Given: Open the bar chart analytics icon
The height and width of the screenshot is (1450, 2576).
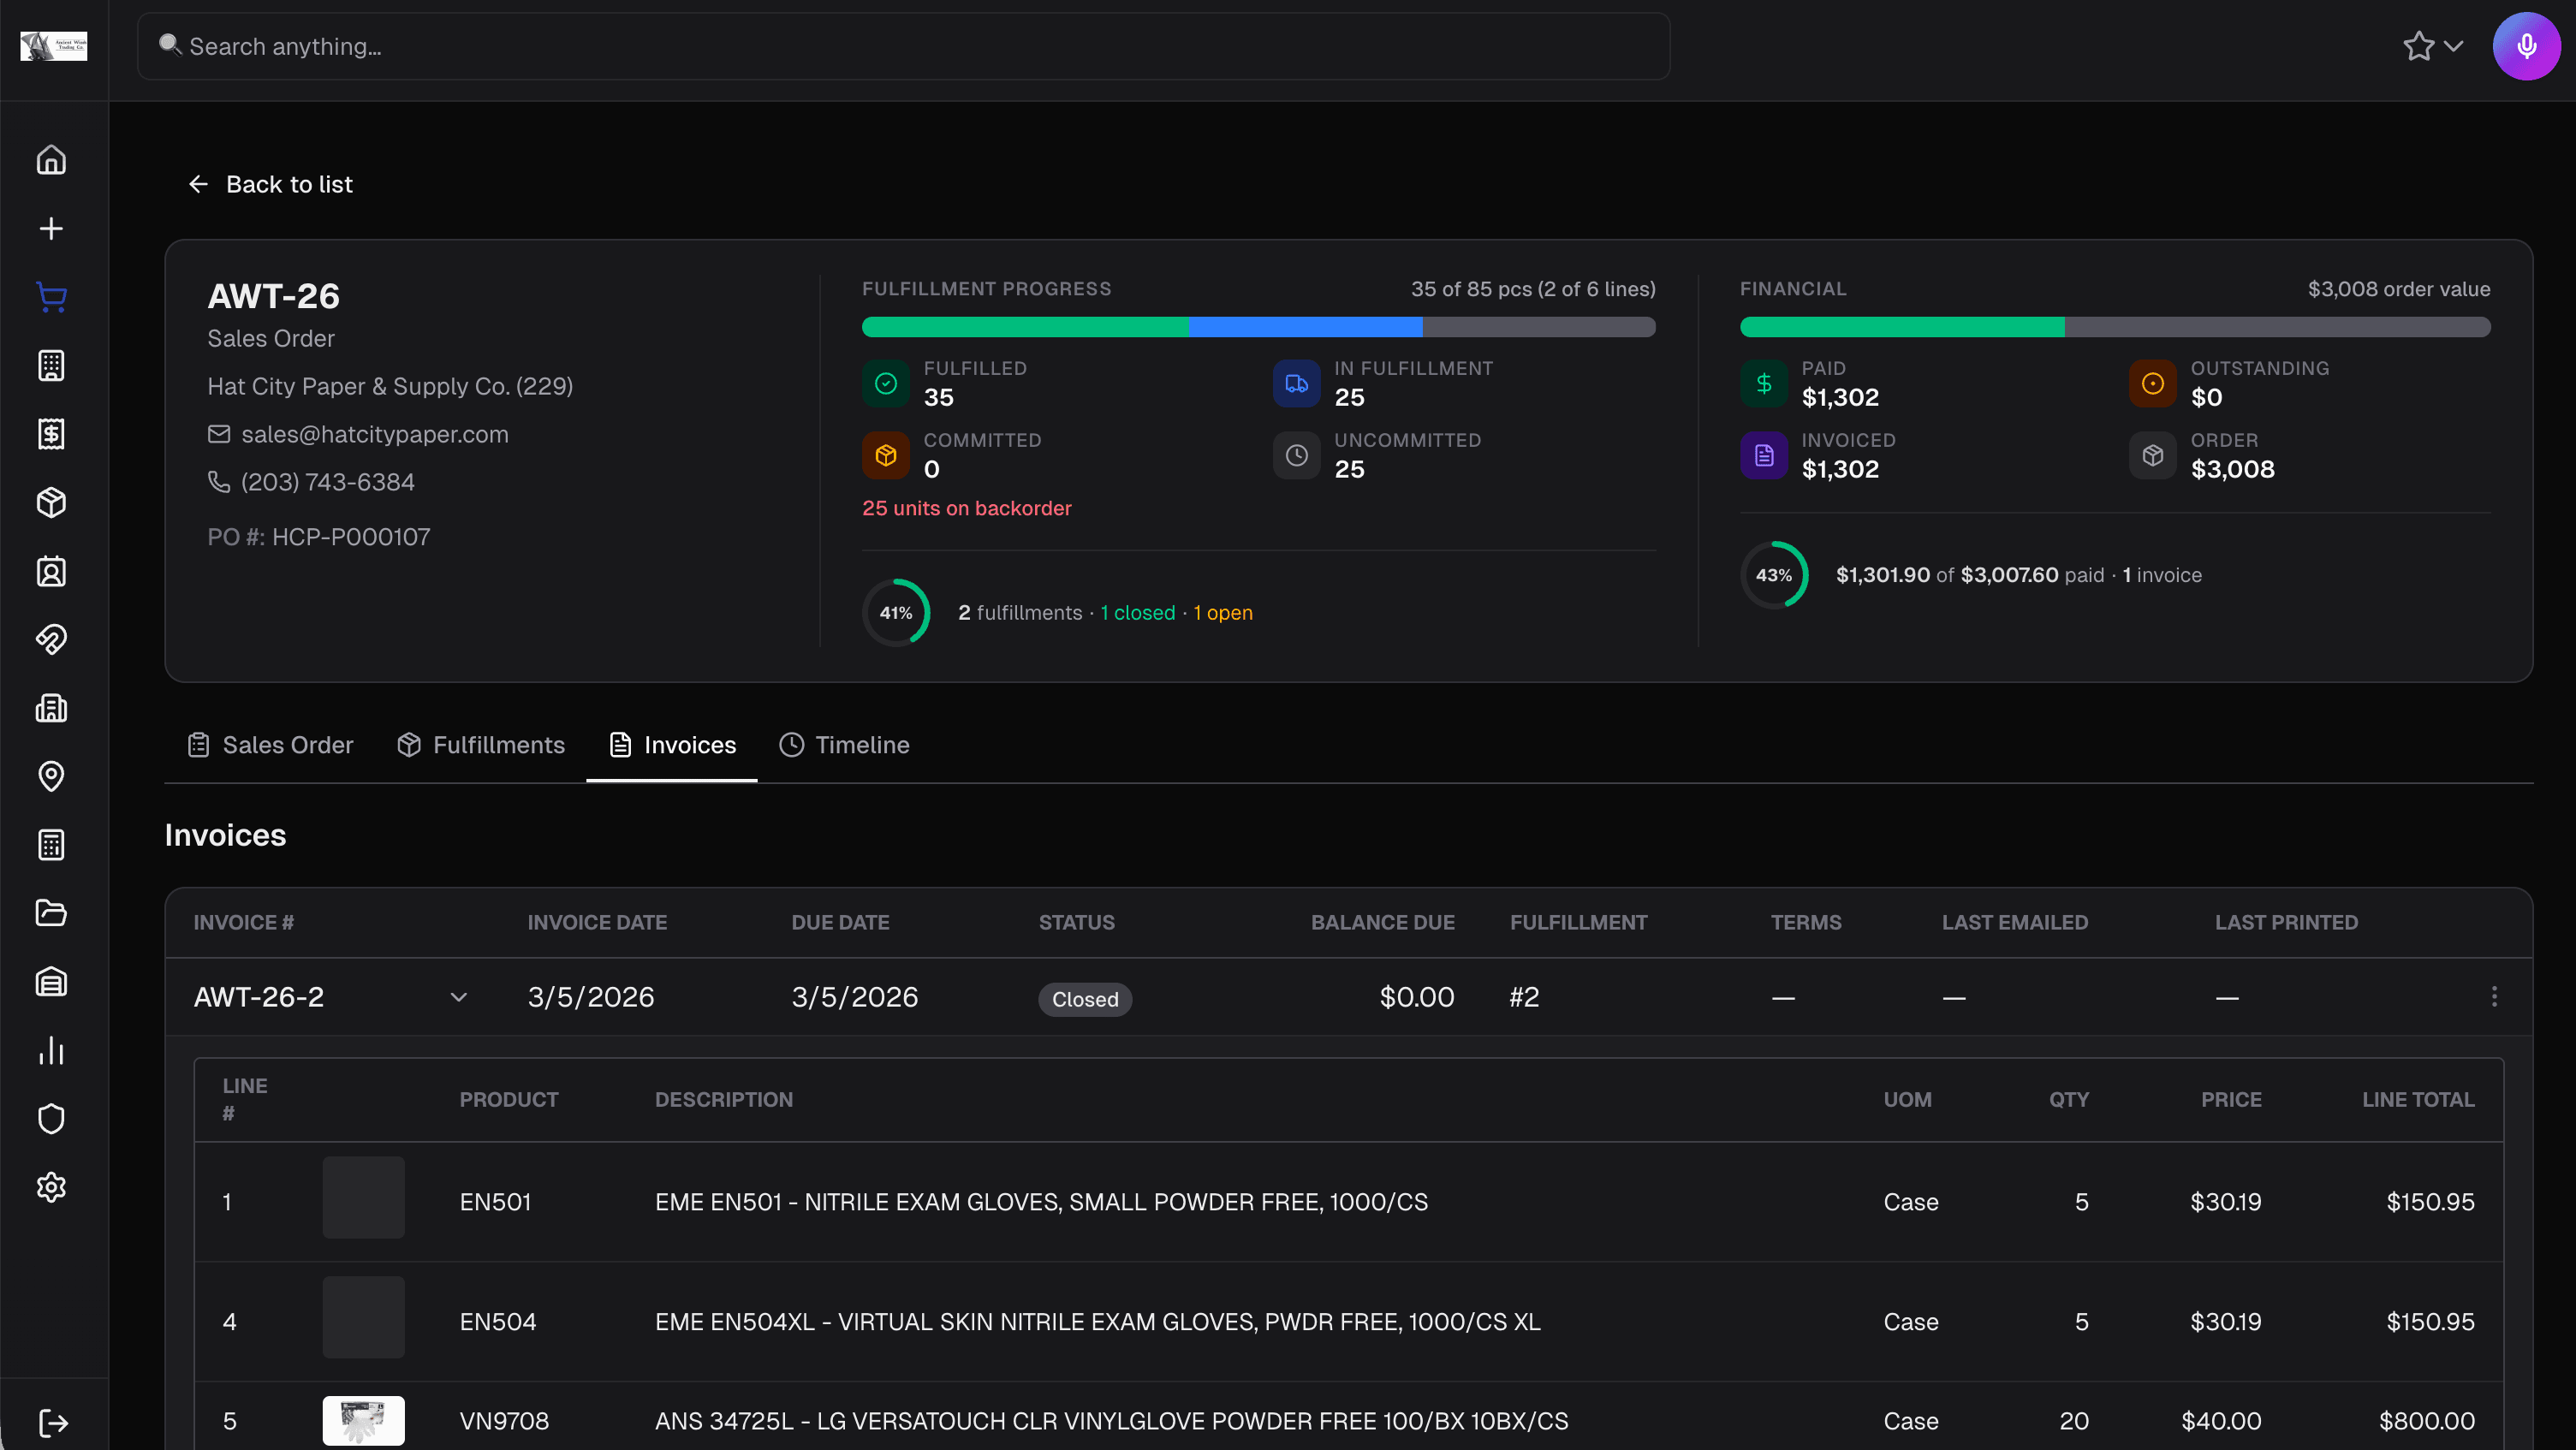Looking at the screenshot, I should 51,1051.
